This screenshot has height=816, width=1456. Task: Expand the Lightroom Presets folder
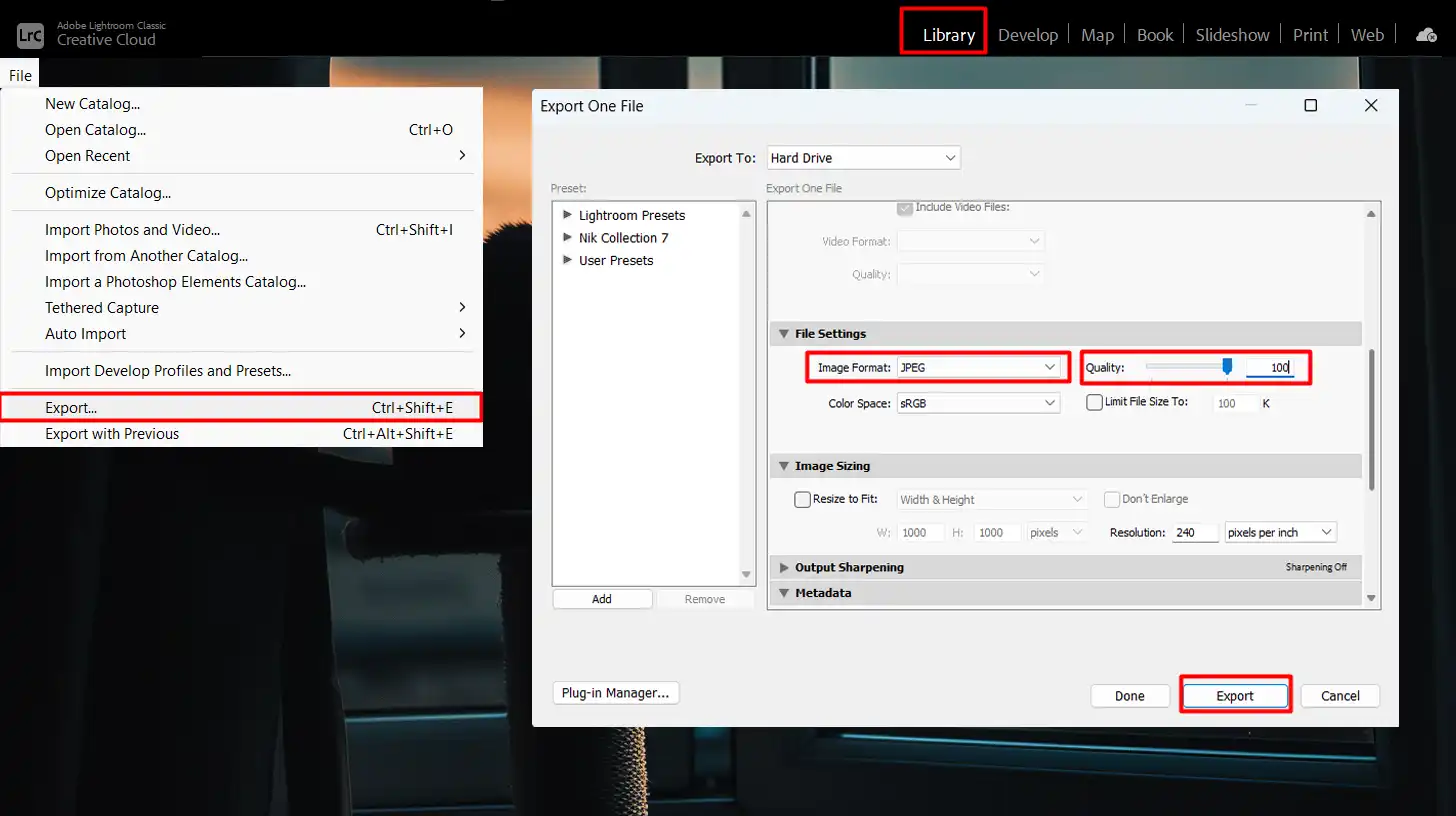pyautogui.click(x=568, y=215)
